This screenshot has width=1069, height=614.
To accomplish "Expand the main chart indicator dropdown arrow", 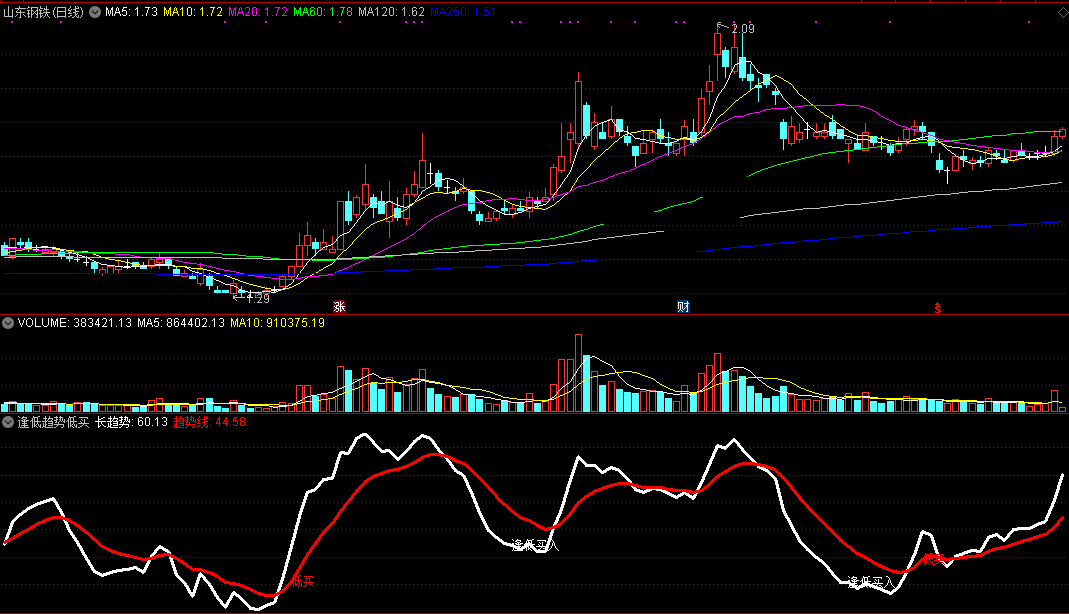I will coord(95,12).
